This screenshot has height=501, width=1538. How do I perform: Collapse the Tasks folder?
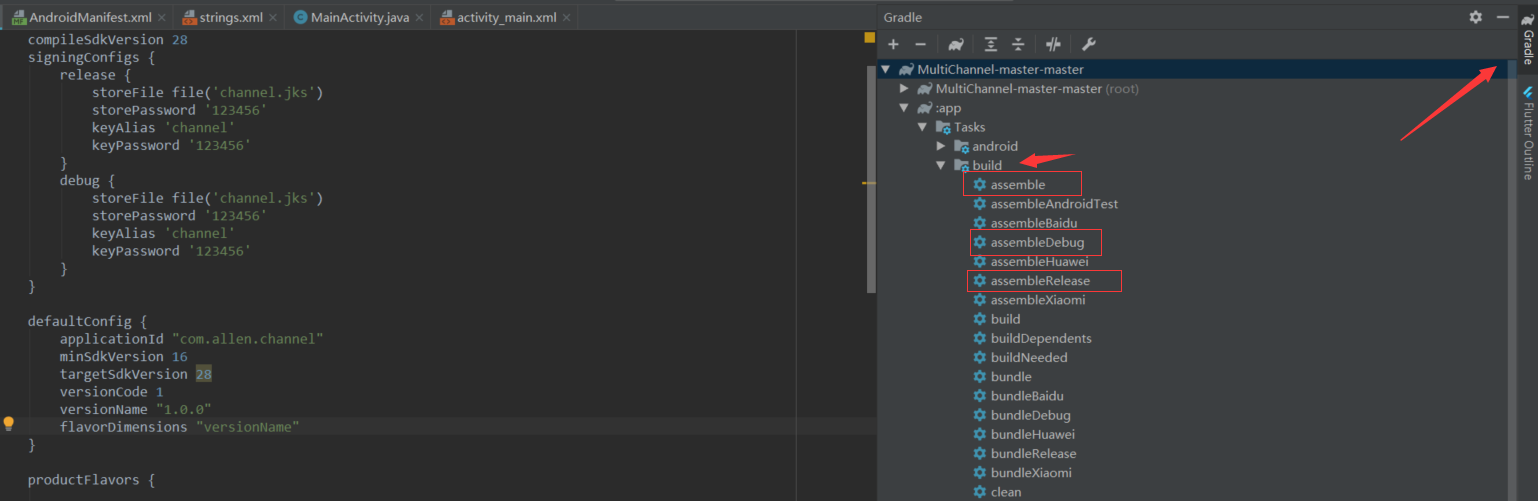922,127
